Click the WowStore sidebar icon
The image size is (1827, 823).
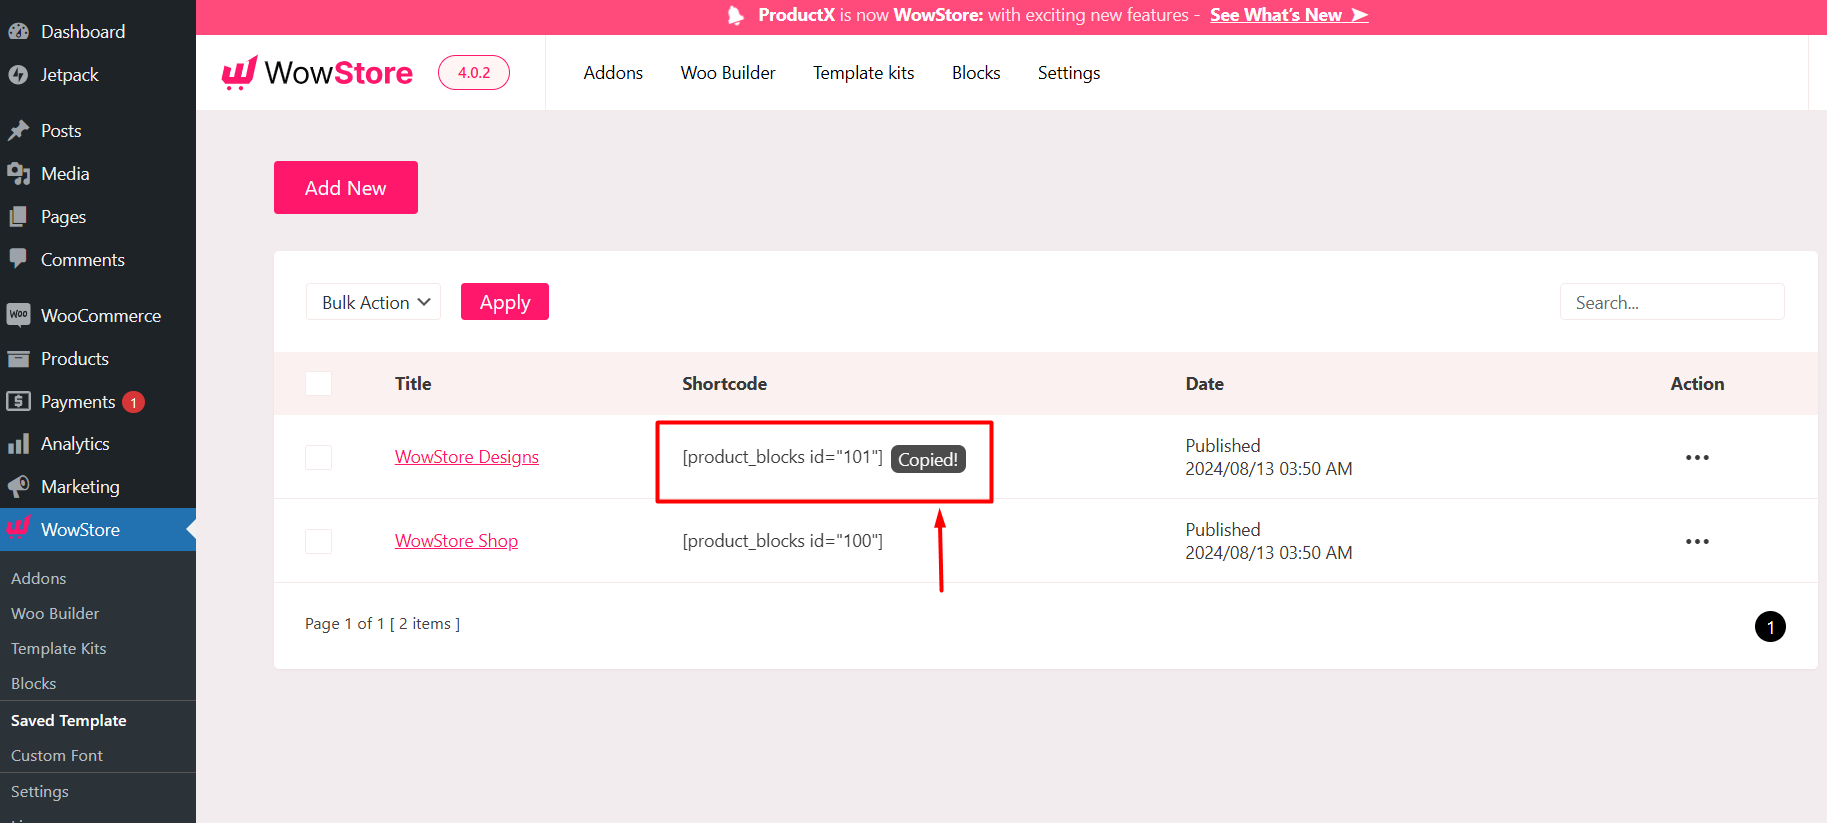pyautogui.click(x=18, y=527)
